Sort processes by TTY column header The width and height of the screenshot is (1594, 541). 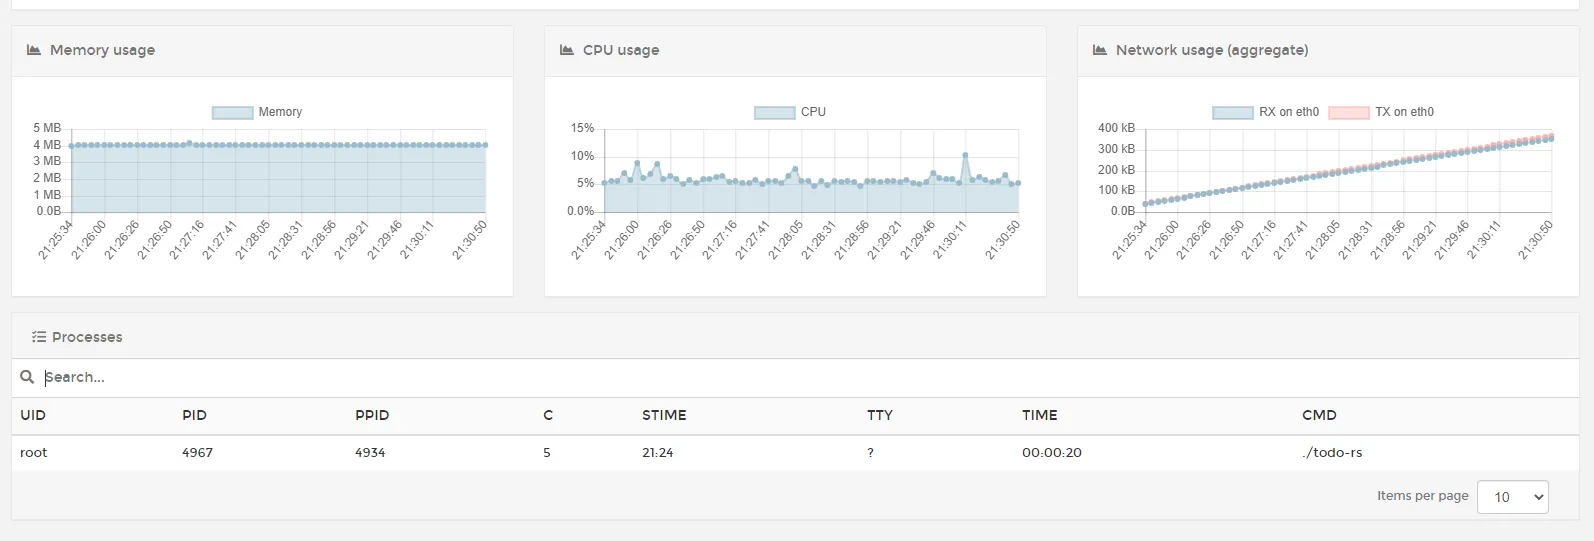880,415
